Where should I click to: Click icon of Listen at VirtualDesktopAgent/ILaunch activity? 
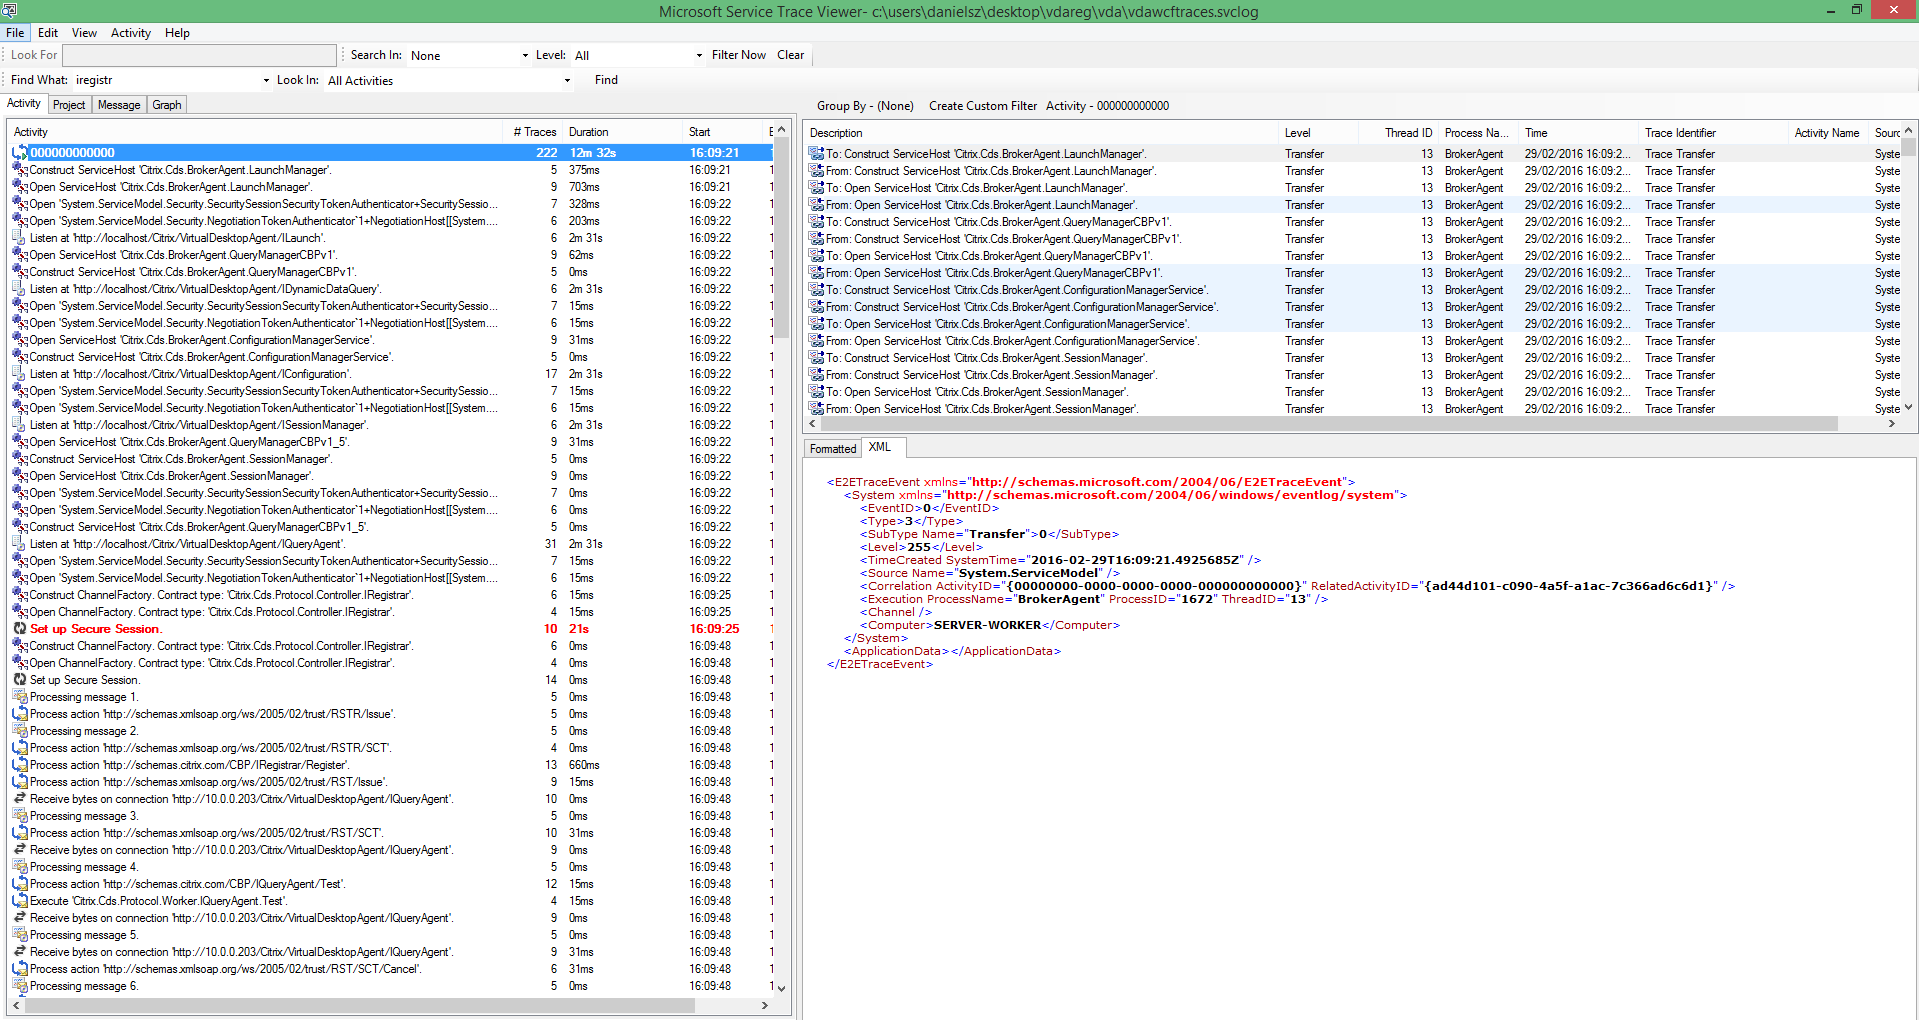(20, 238)
